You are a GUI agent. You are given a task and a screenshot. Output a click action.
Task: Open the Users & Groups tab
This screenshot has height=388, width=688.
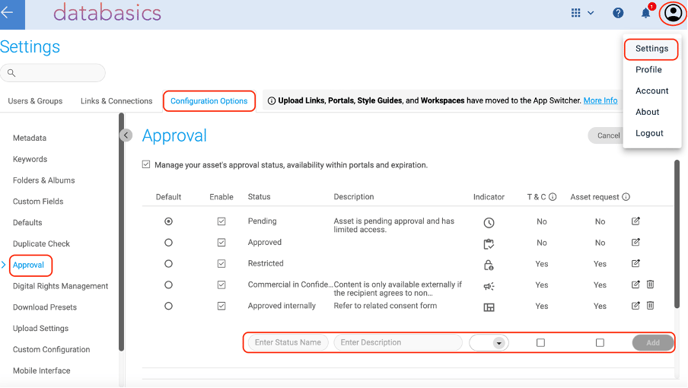[35, 101]
